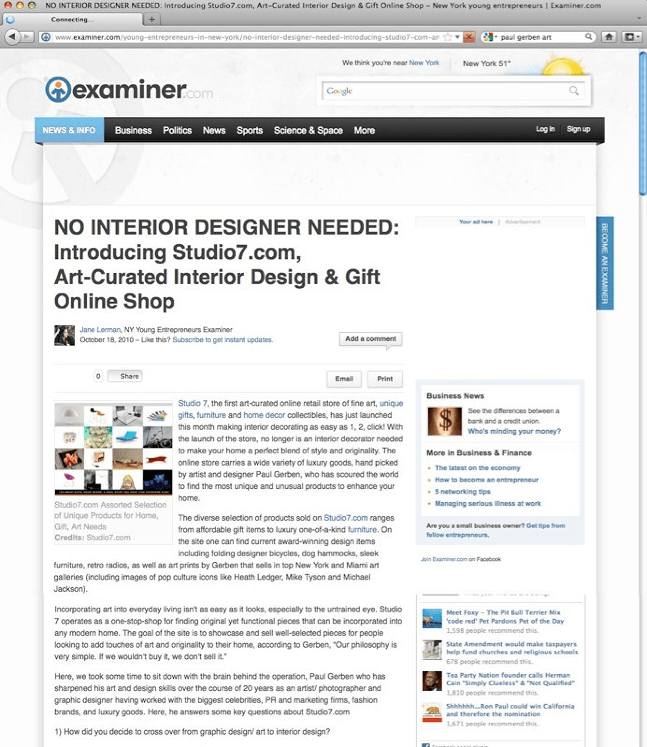Open Tea Party Nation founder story link
The image size is (647, 747).
pos(510,679)
